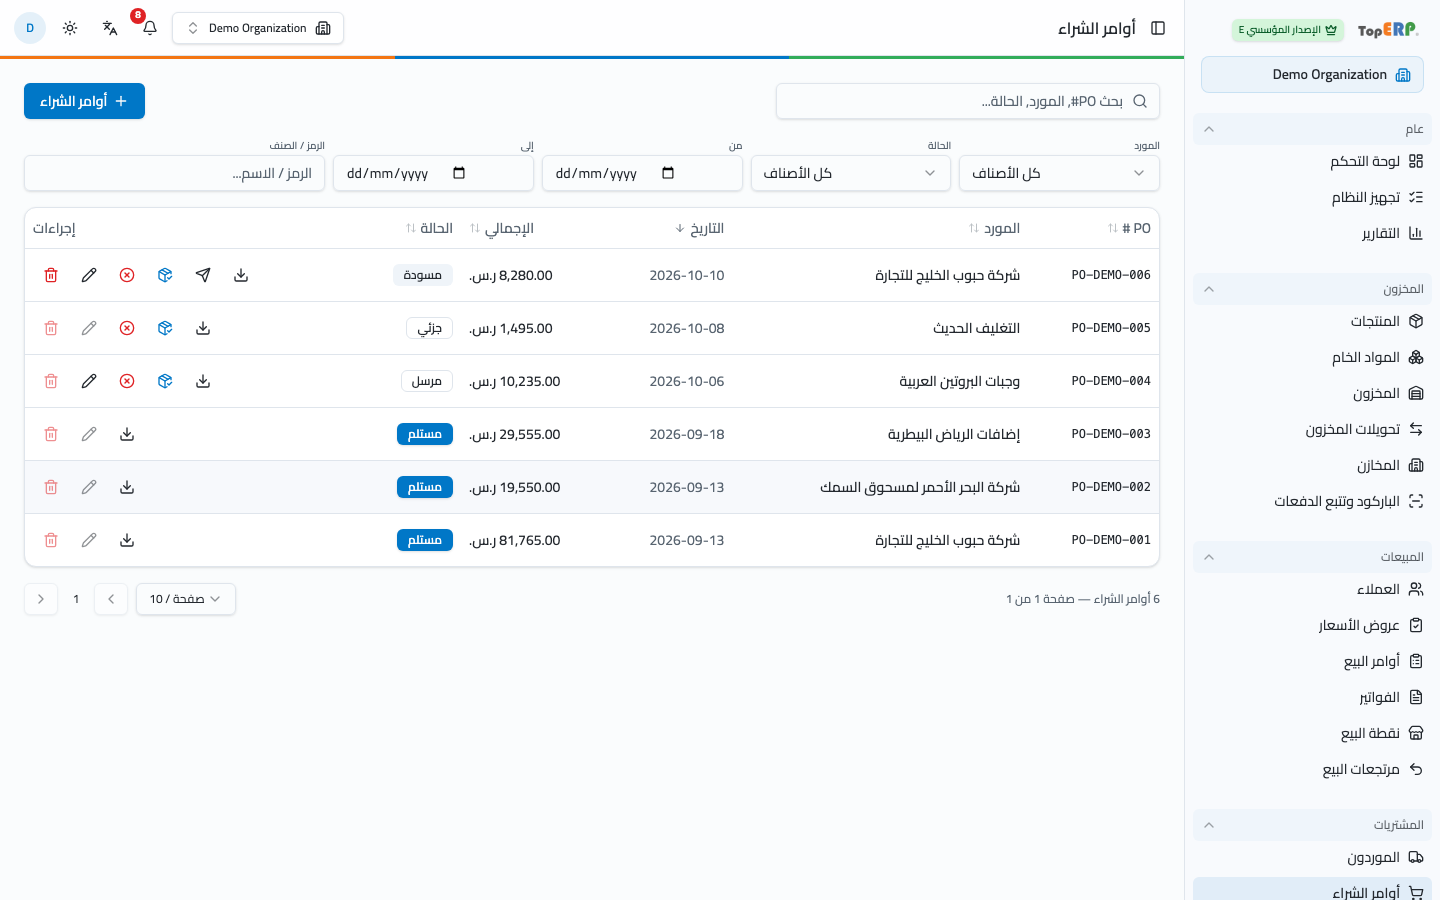Download PO-DEMO-002 document
1440x900 pixels.
tap(127, 487)
